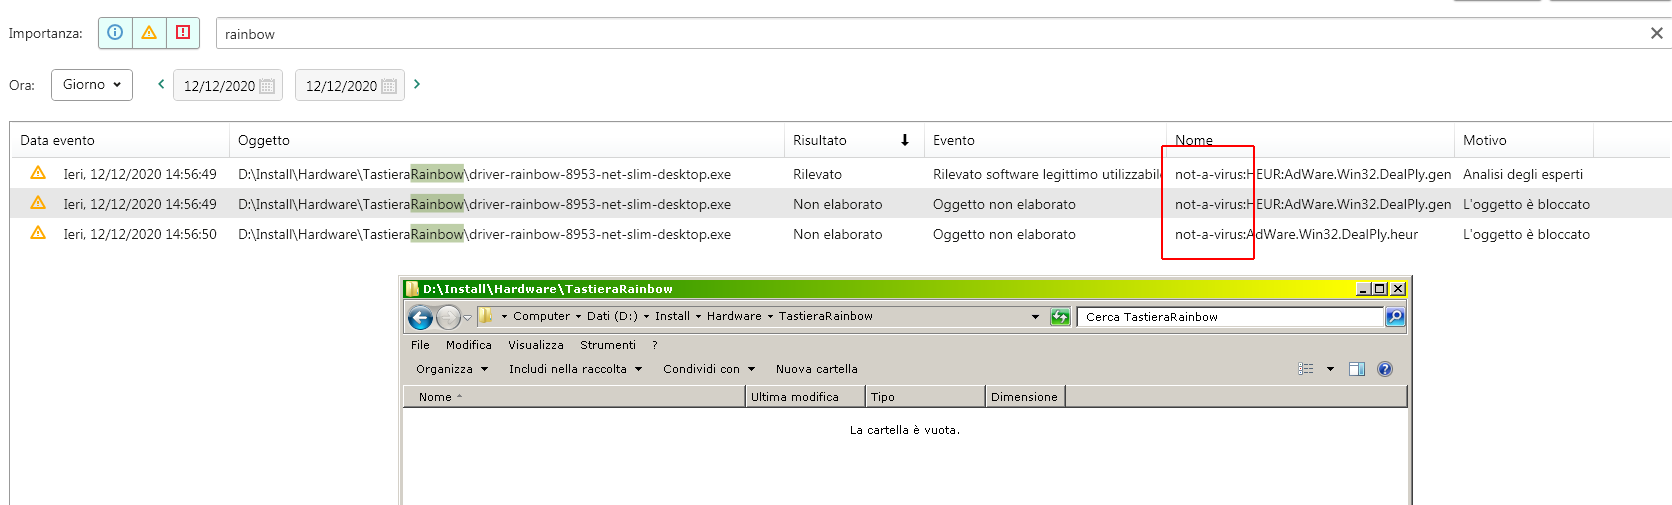
Task: Open Explorer recent pages dropdown arrow
Action: (467, 318)
